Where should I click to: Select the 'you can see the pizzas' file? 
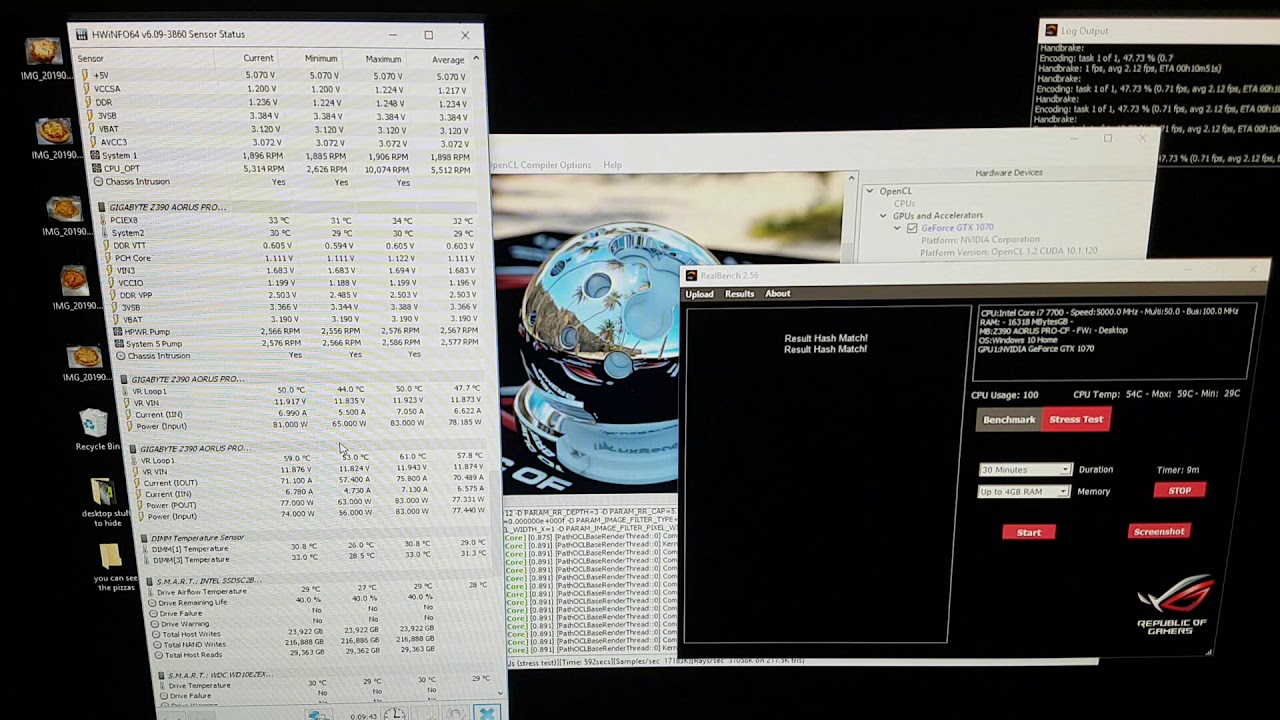(115, 567)
